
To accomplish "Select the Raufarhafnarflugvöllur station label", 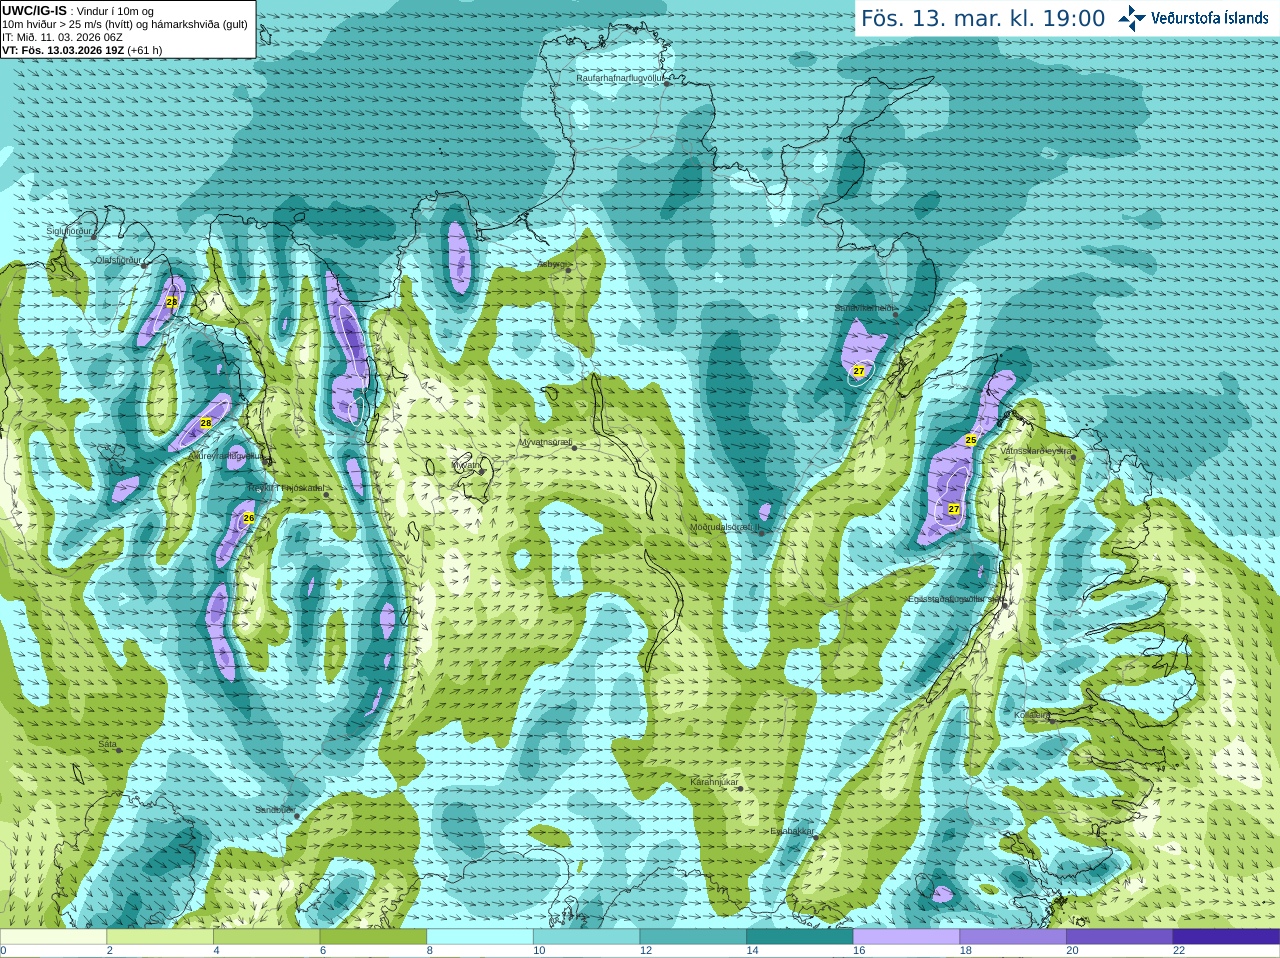I will tap(620, 78).
